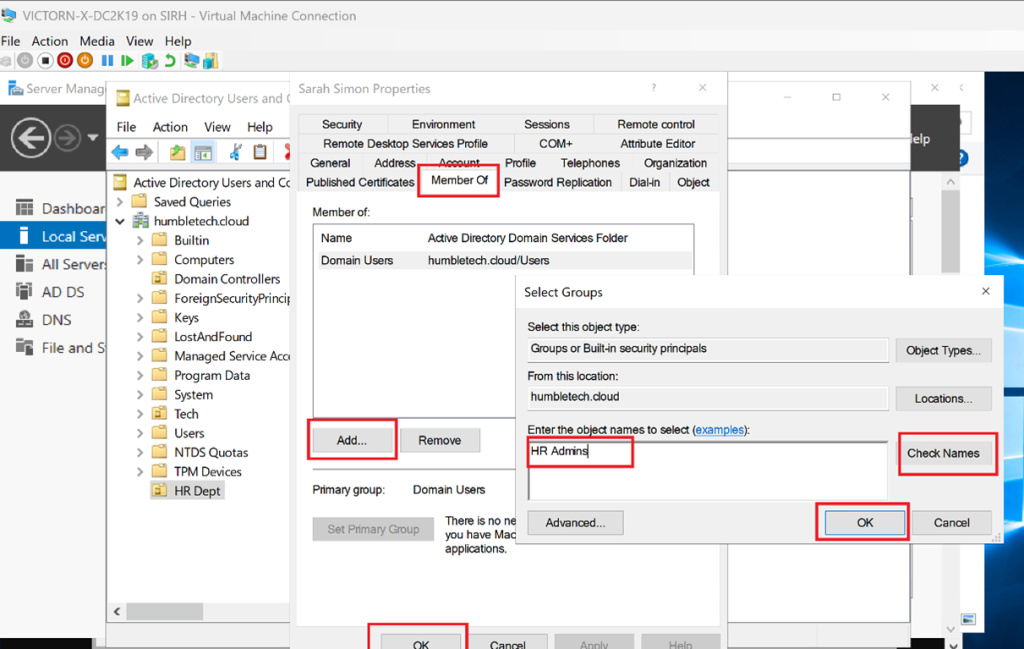The image size is (1024, 649).
Task: Expand the Users container
Action: pos(140,433)
